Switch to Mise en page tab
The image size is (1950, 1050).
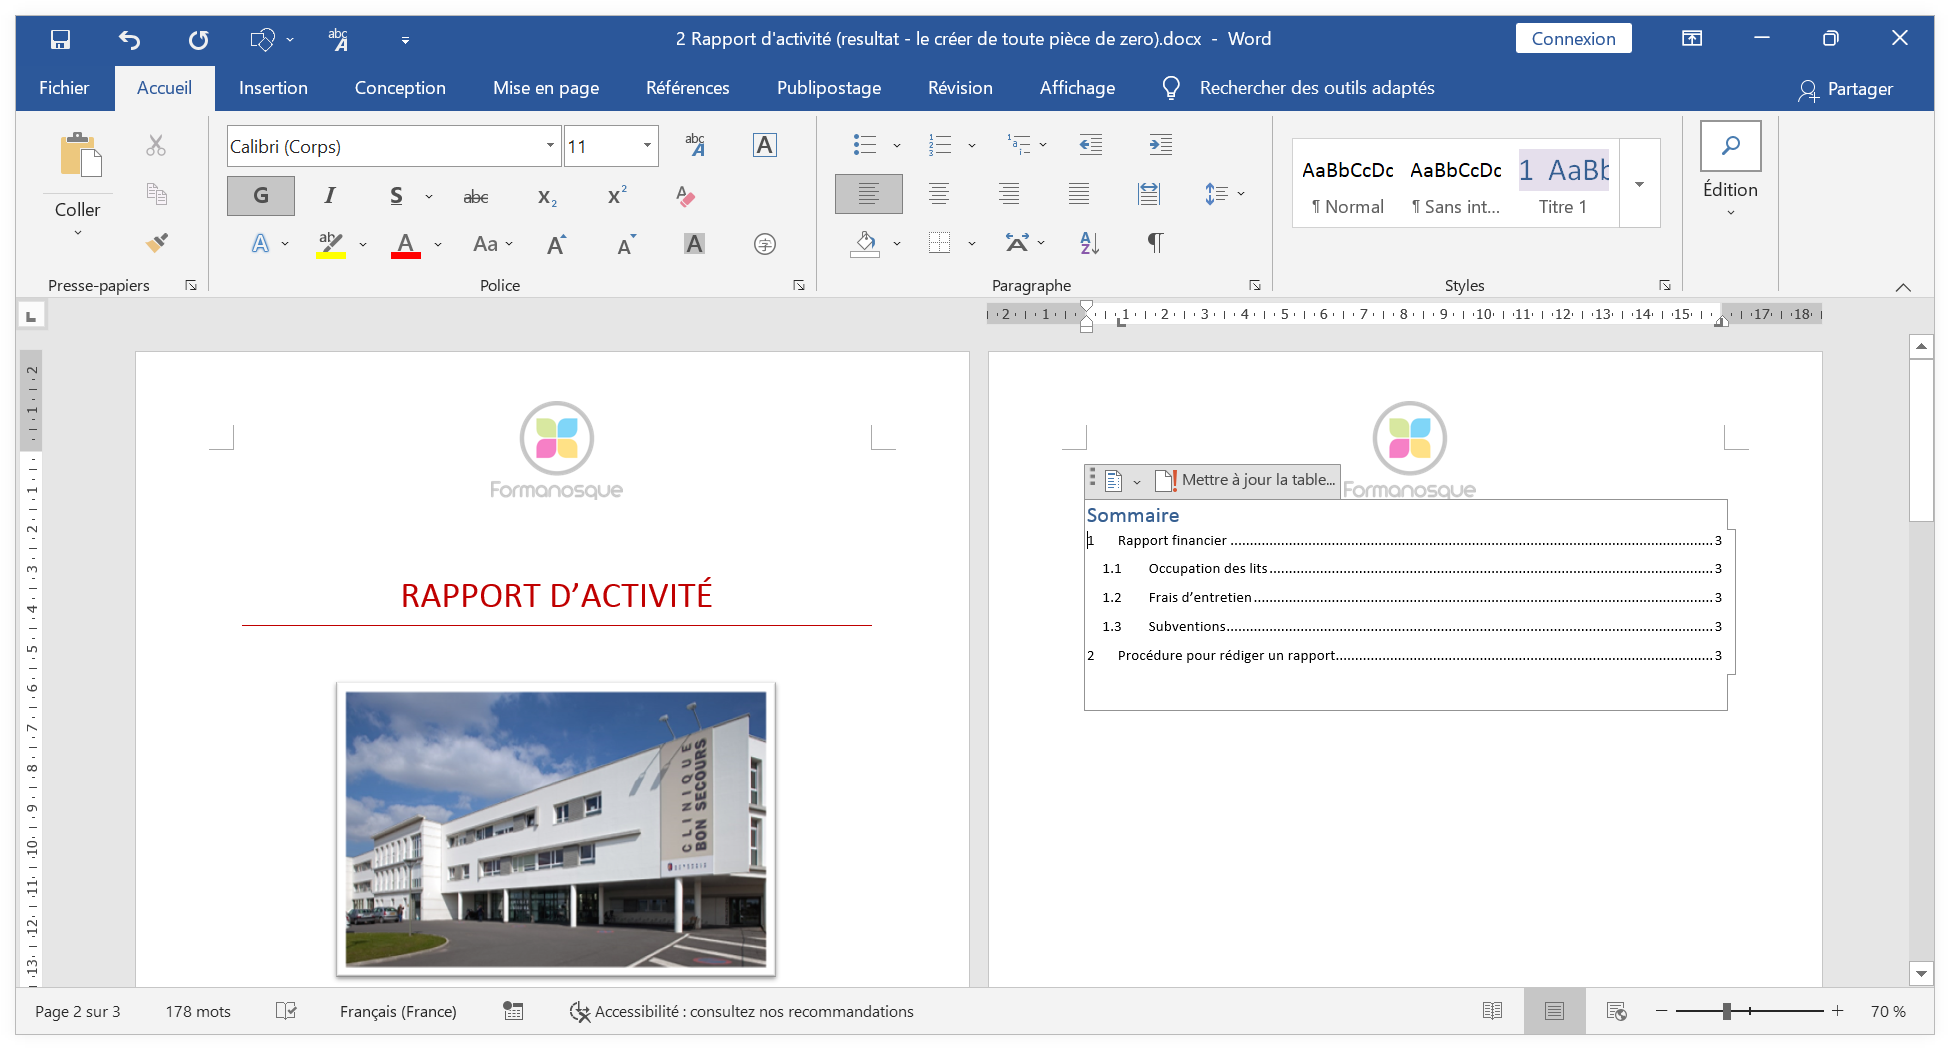point(546,88)
